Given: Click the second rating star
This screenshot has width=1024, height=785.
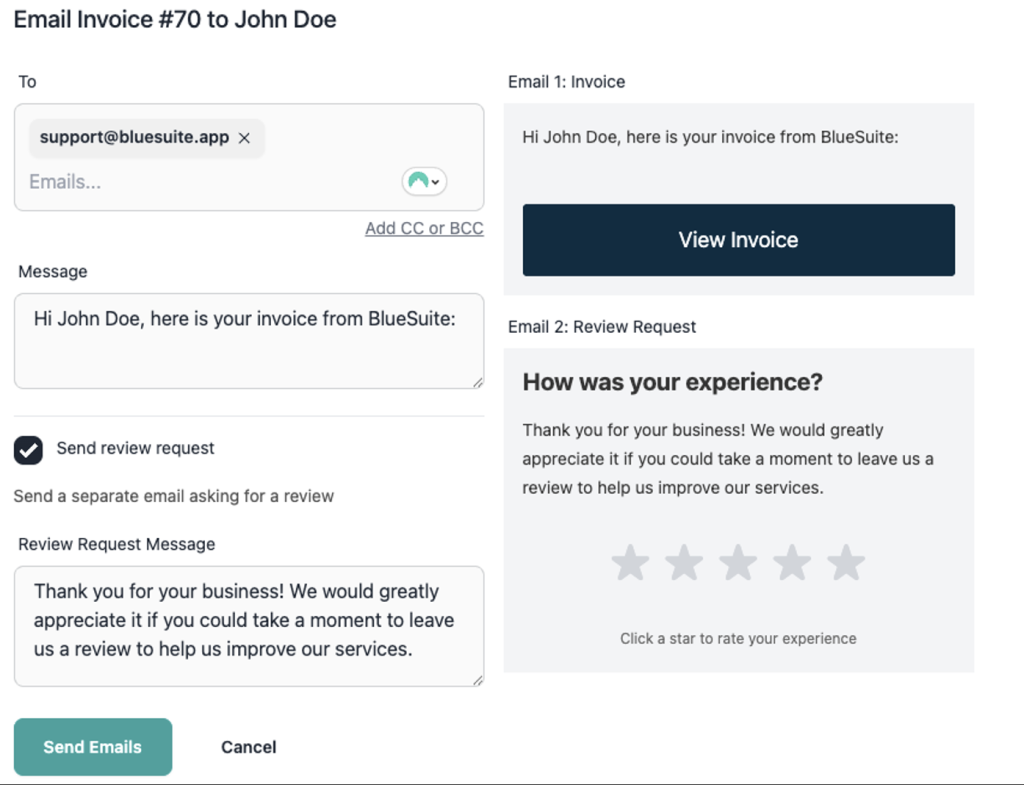Looking at the screenshot, I should coord(684,562).
